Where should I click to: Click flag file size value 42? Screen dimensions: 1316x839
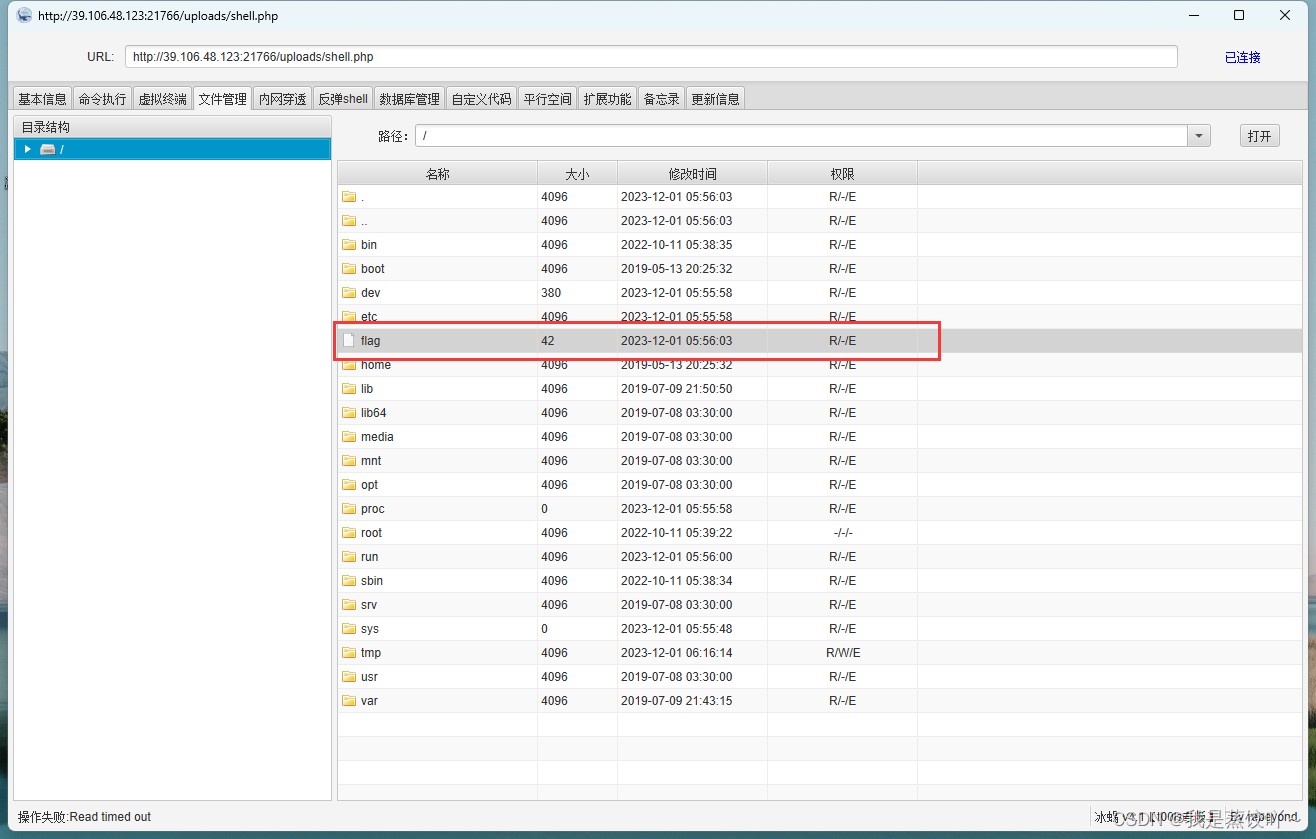click(548, 341)
